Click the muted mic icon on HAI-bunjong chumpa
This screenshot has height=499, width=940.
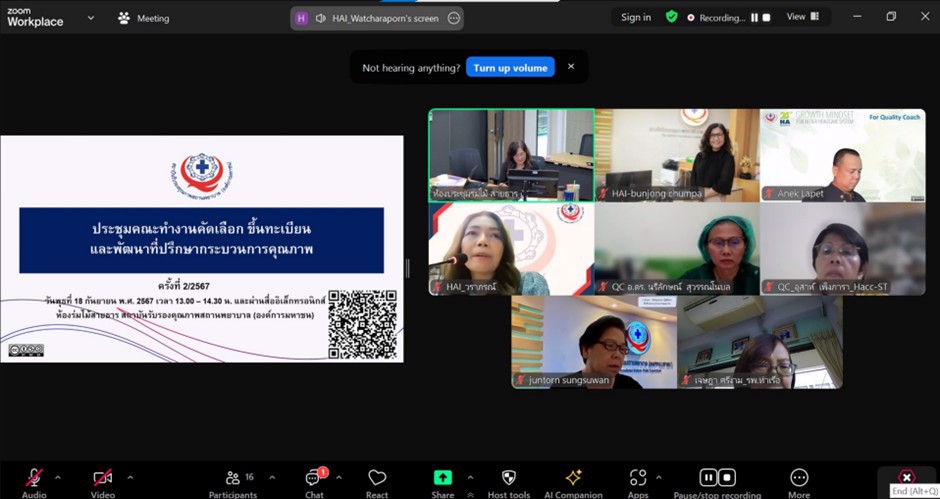click(x=603, y=194)
